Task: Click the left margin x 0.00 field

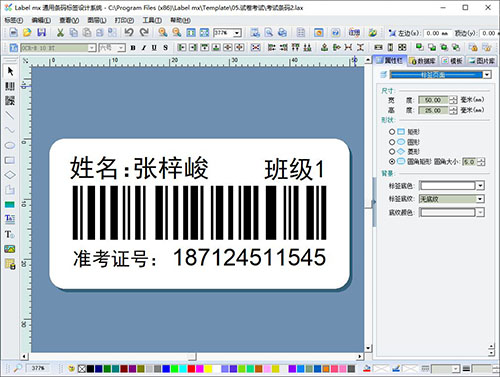Action: pyautogui.click(x=437, y=33)
